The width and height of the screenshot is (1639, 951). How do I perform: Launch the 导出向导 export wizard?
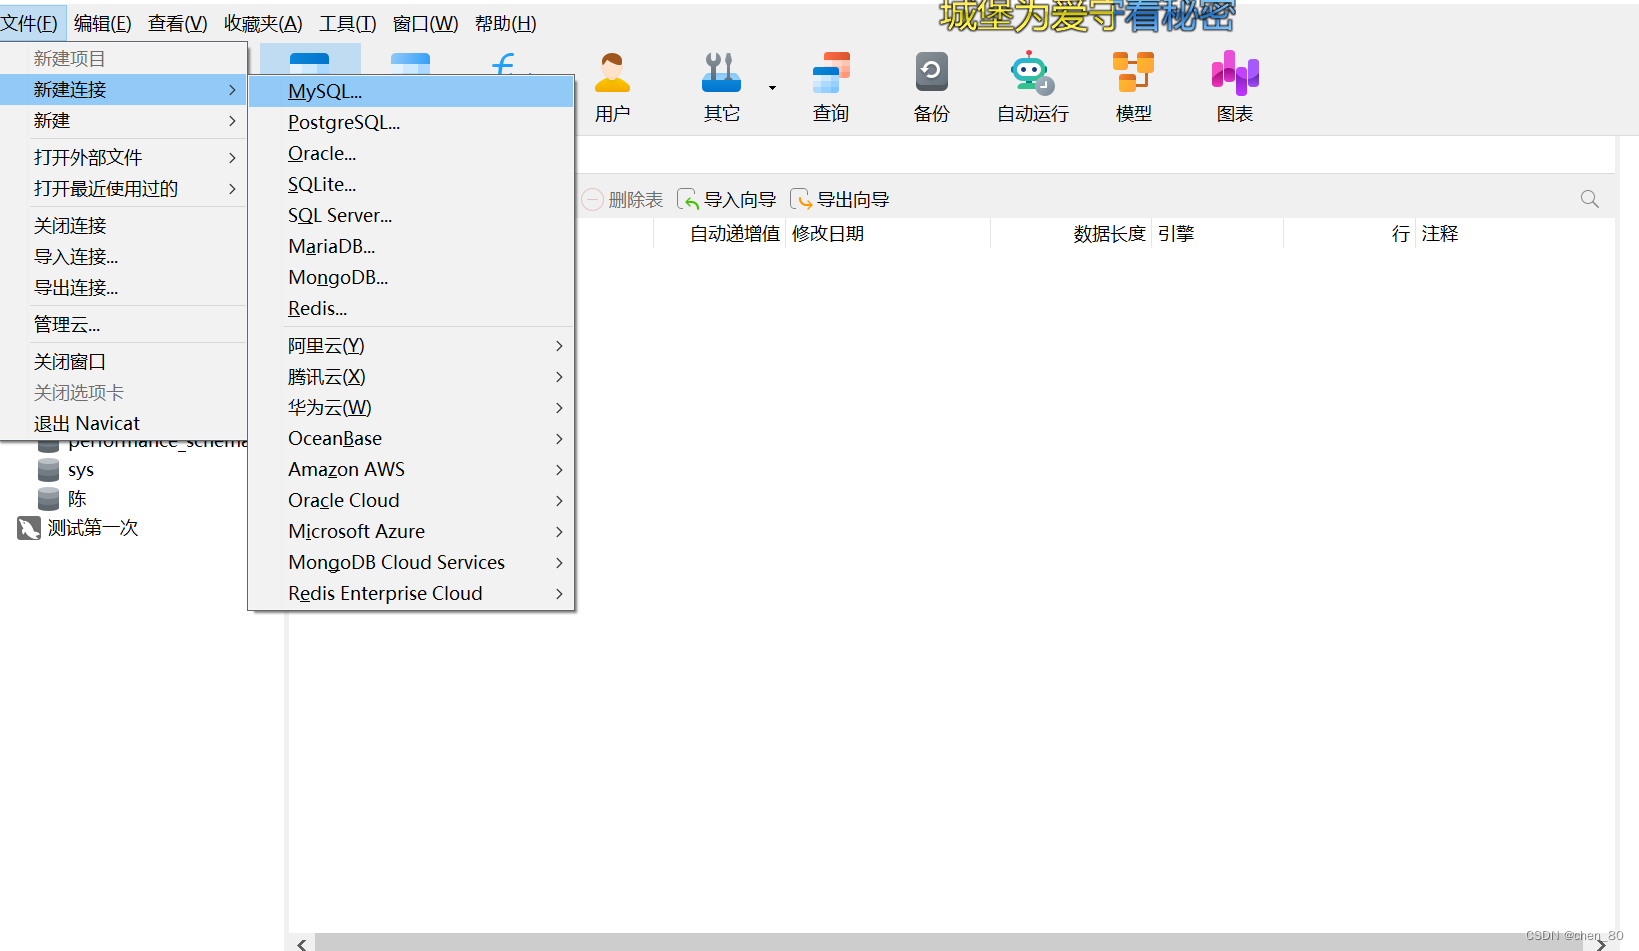840,199
